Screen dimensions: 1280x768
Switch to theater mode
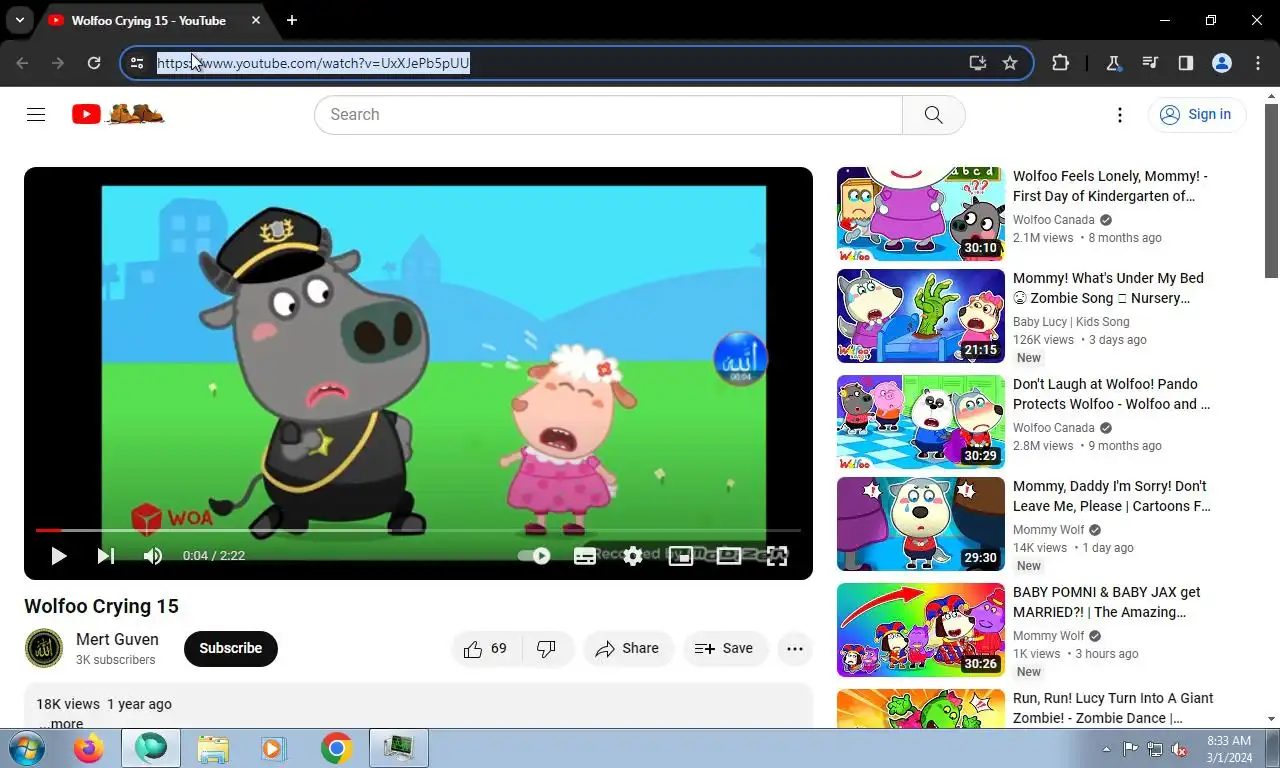pos(729,556)
